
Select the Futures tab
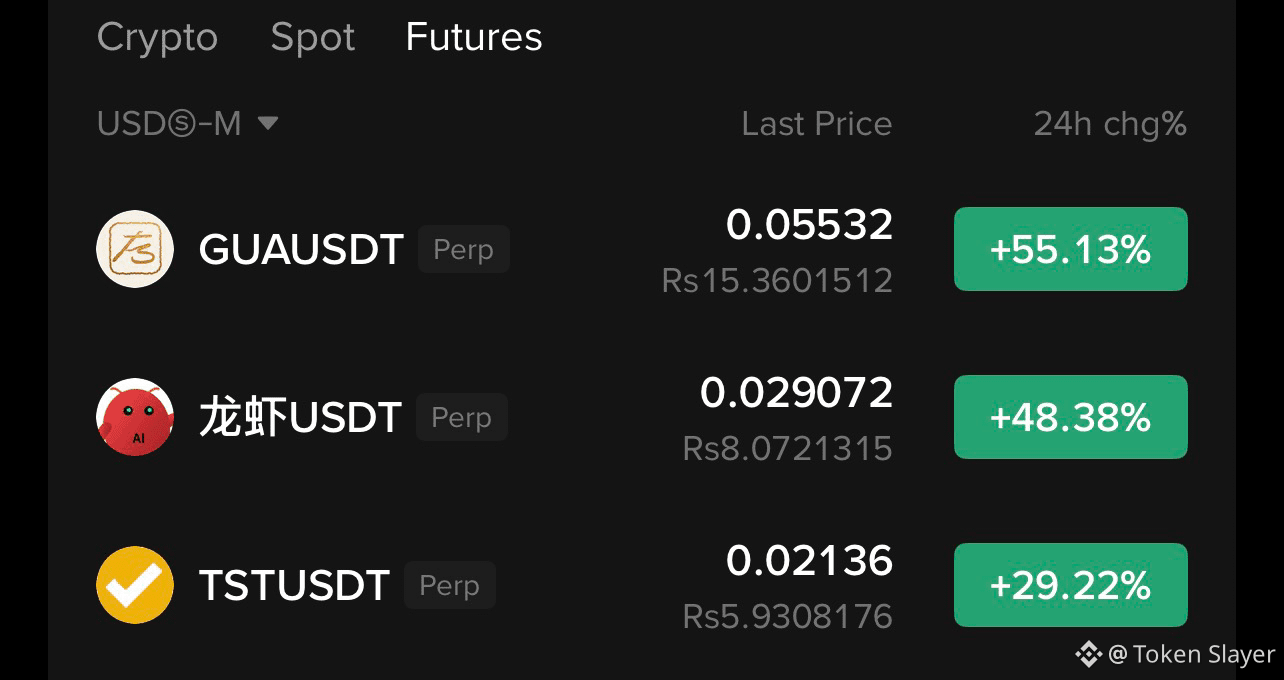pyautogui.click(x=474, y=37)
